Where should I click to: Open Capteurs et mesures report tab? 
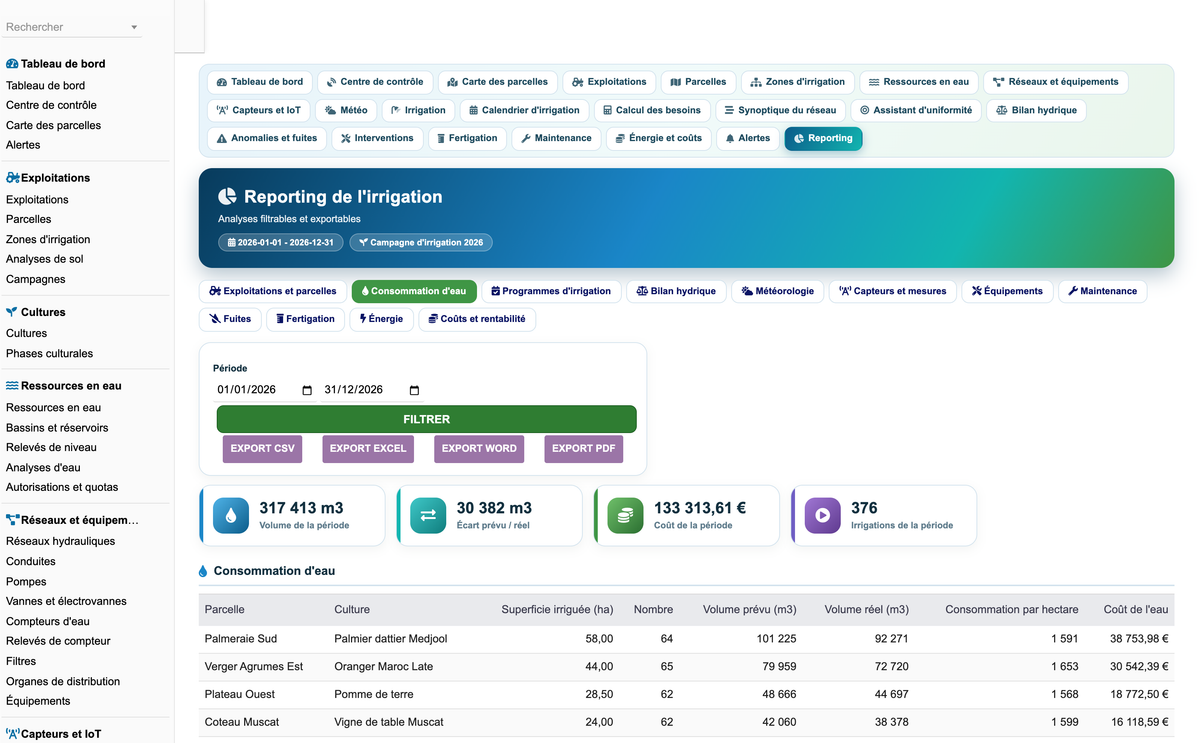892,291
